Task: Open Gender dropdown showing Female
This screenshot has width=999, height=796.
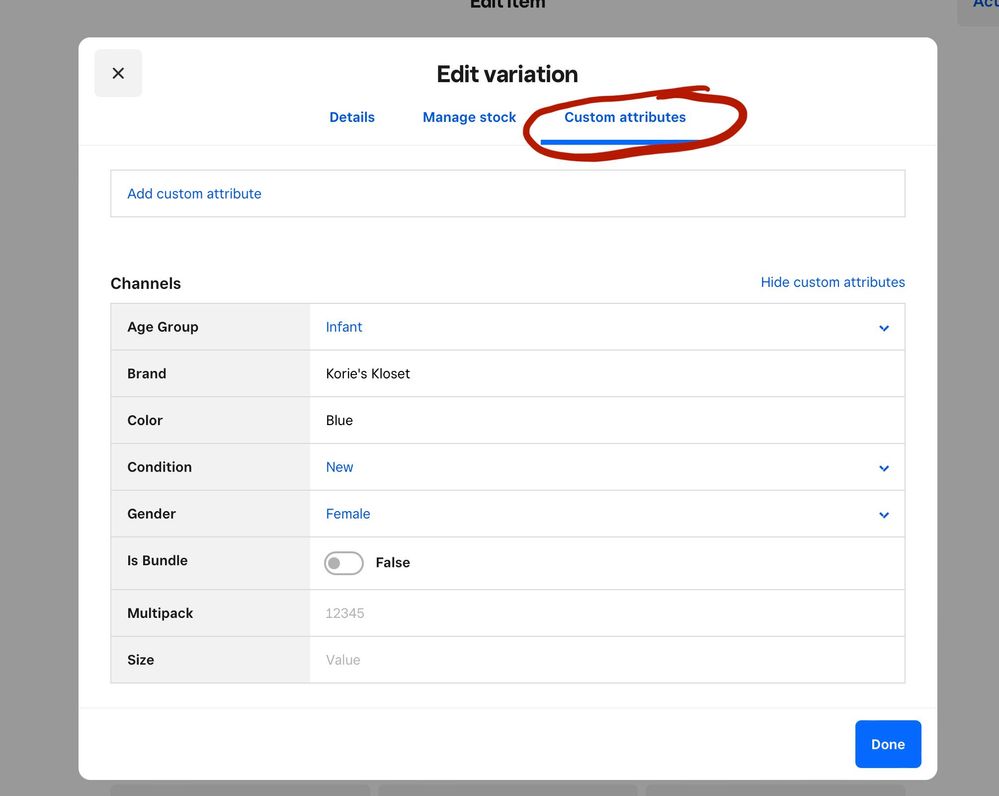Action: click(x=600, y=514)
